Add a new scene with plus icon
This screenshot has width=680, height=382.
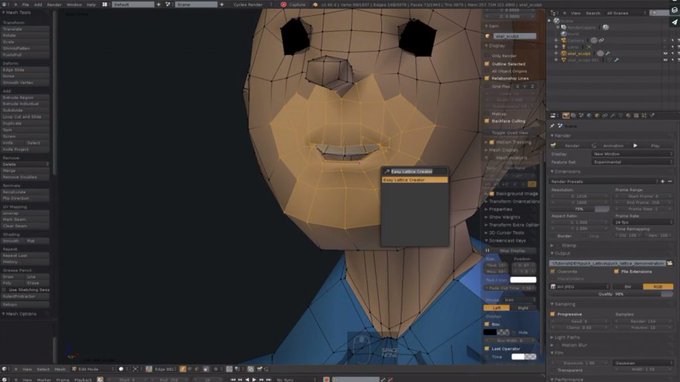pos(222,4)
